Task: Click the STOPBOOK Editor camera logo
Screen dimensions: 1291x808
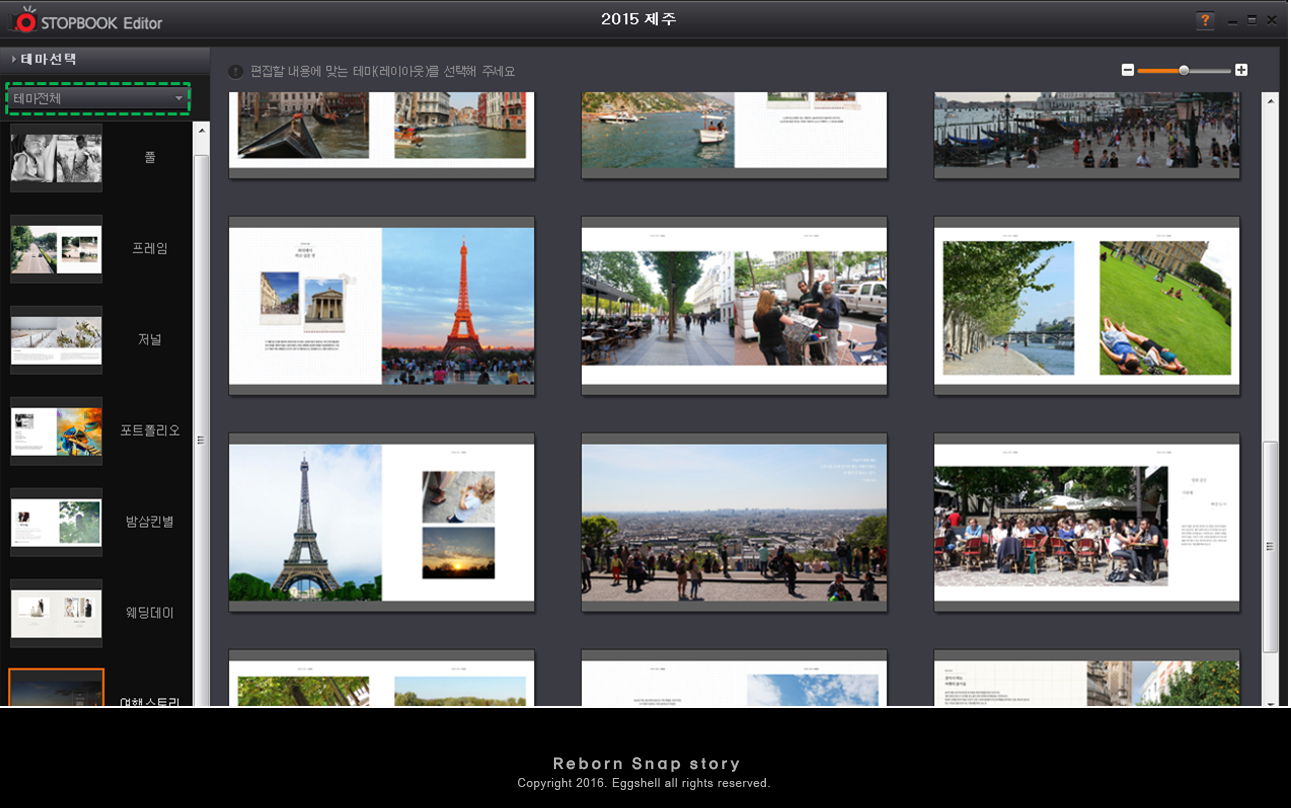Action: tap(25, 21)
